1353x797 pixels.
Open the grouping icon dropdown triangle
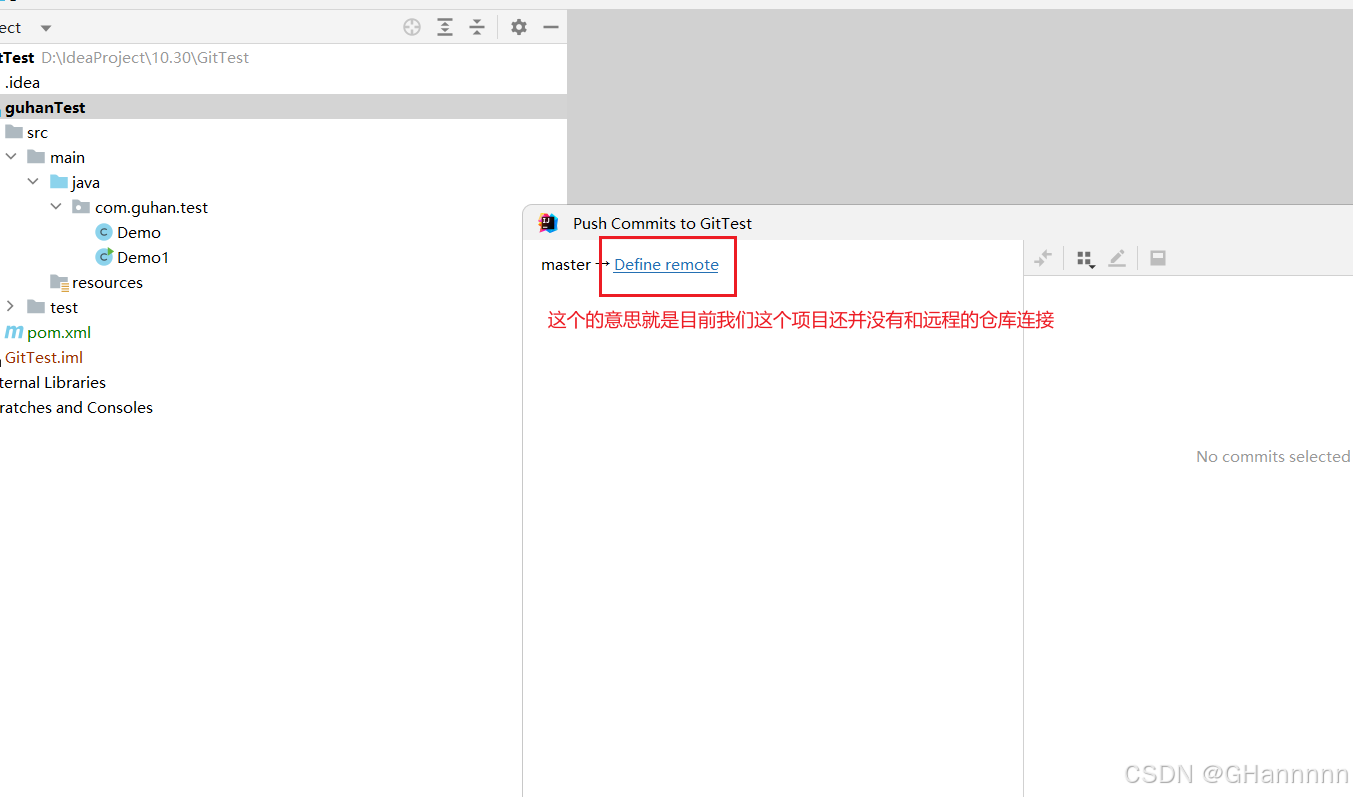click(1092, 266)
